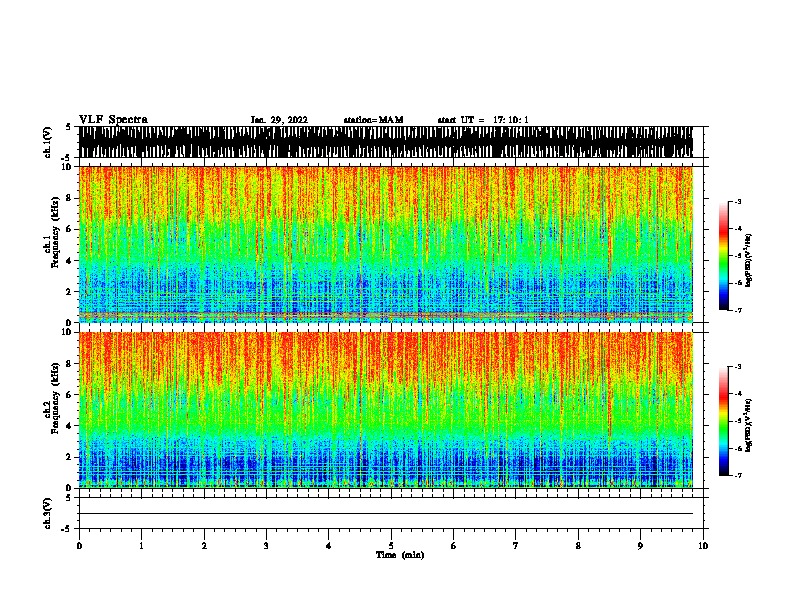This screenshot has height=612, width=792.
Task: Click the Time axis tick label "8"
Action: tap(578, 546)
